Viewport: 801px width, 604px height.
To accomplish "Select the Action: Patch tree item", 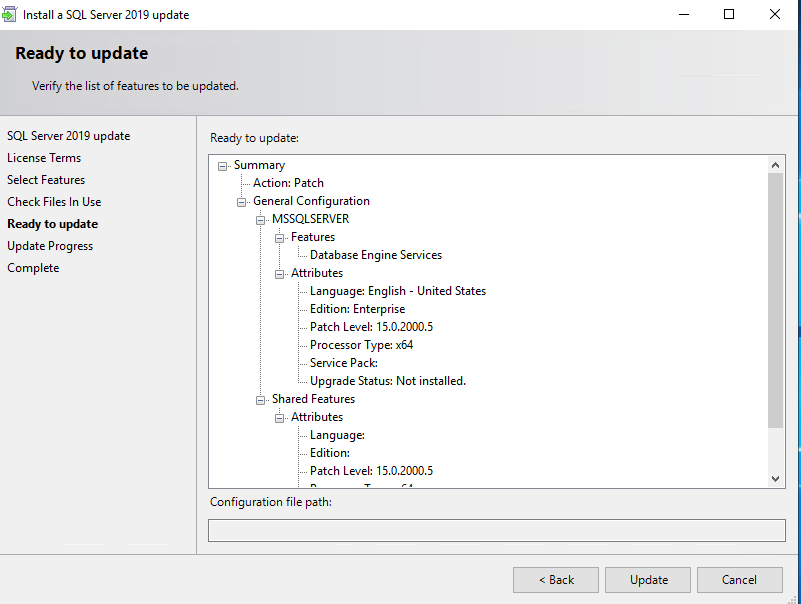I will click(288, 183).
